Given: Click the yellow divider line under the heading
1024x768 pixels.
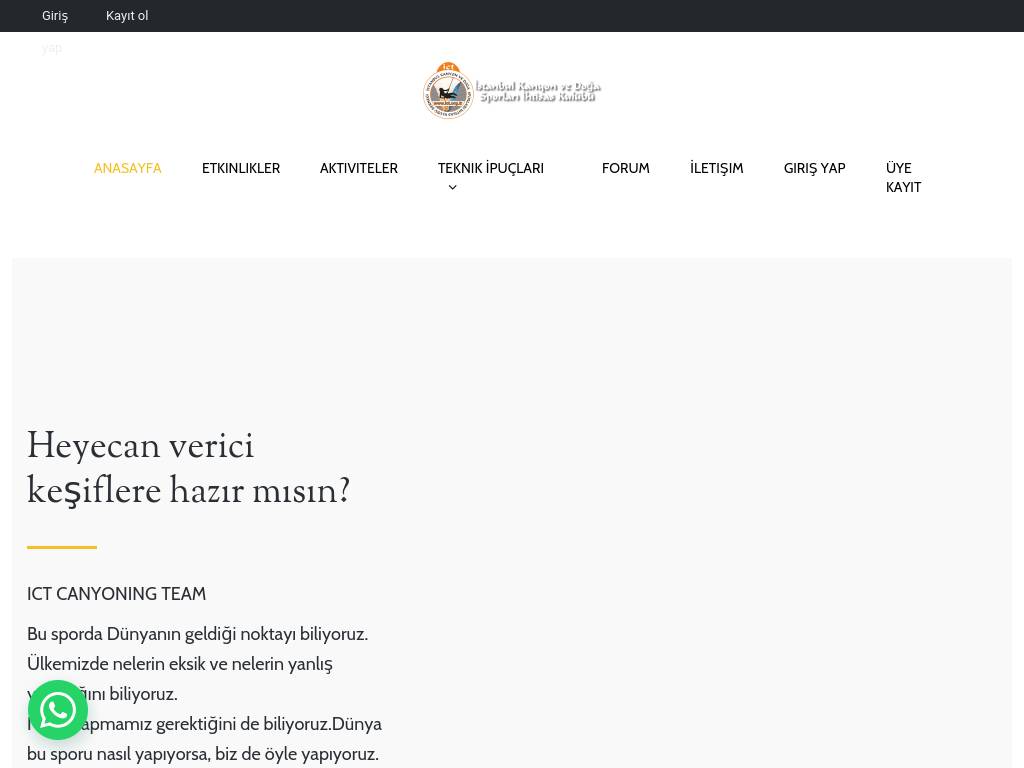Looking at the screenshot, I should pos(62,547).
